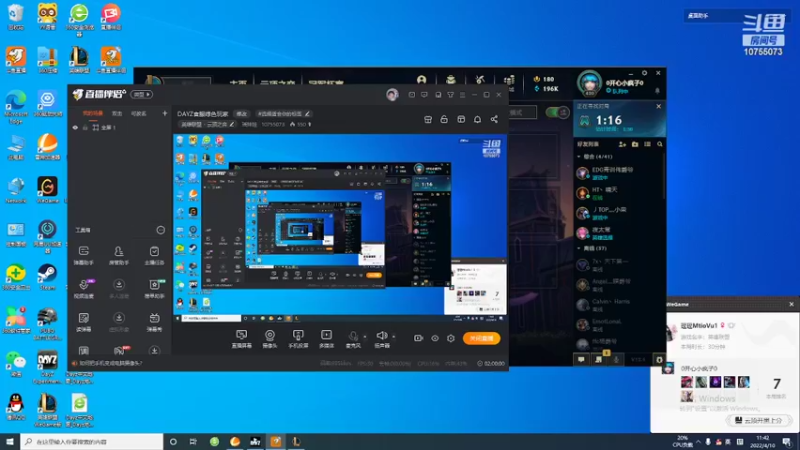Cancel matchmaking queue timer in the League client
This screenshot has width=800, height=450.
coord(658,106)
